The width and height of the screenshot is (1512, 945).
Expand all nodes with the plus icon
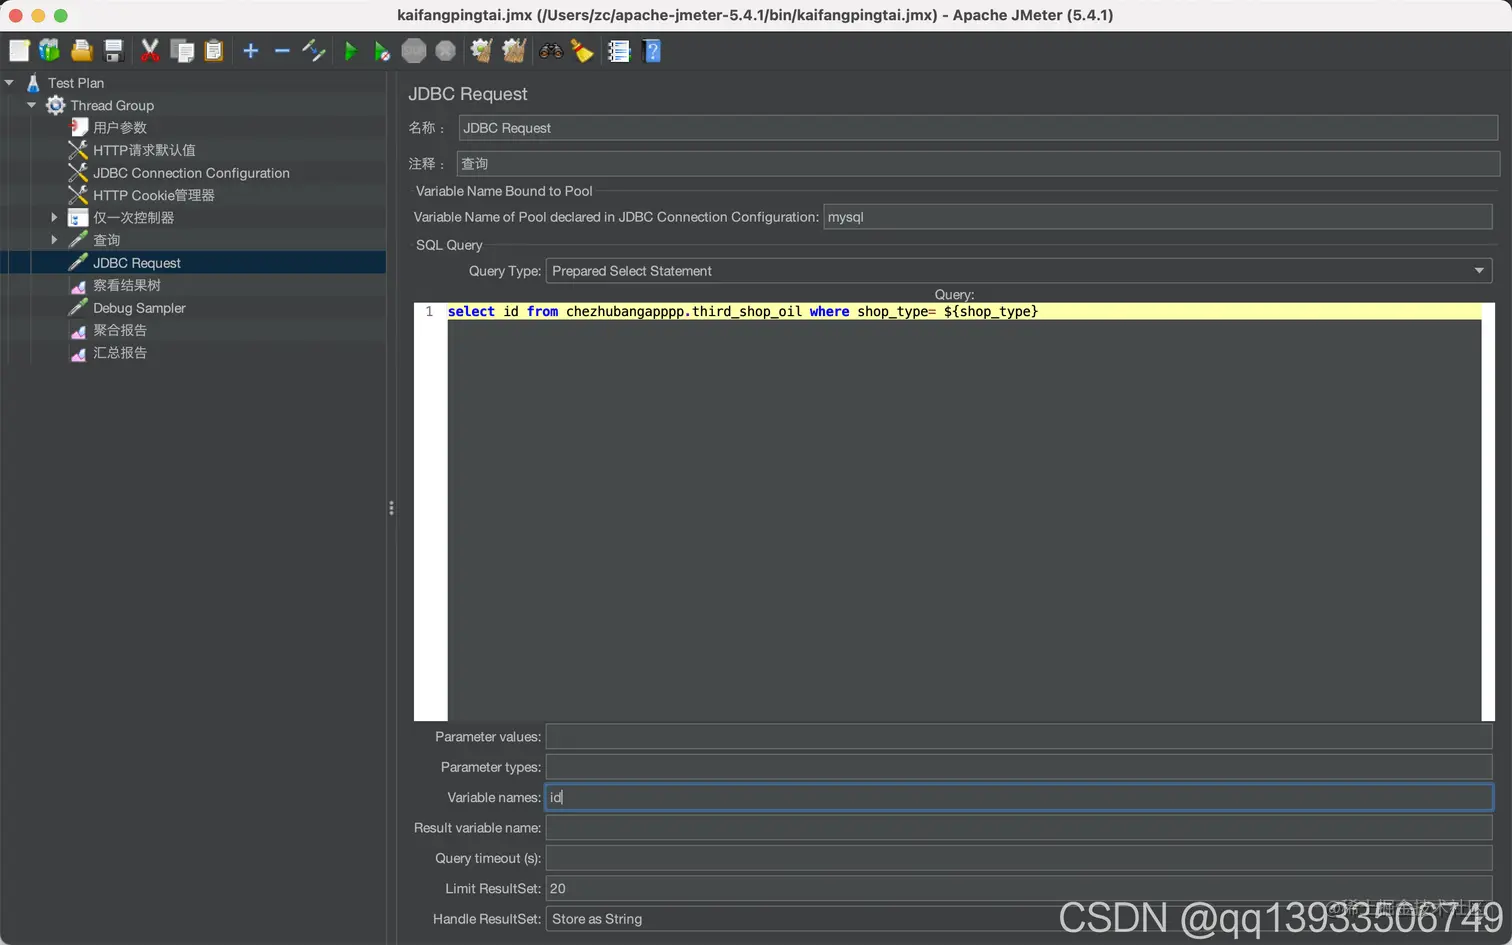click(251, 51)
